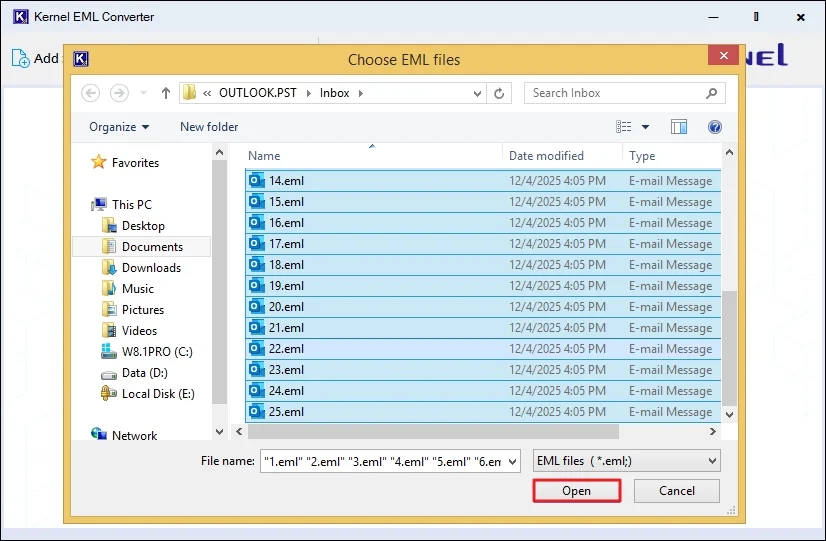Expand the Inbox breadcrumb arrow
This screenshot has width=826, height=541.
[x=361, y=93]
